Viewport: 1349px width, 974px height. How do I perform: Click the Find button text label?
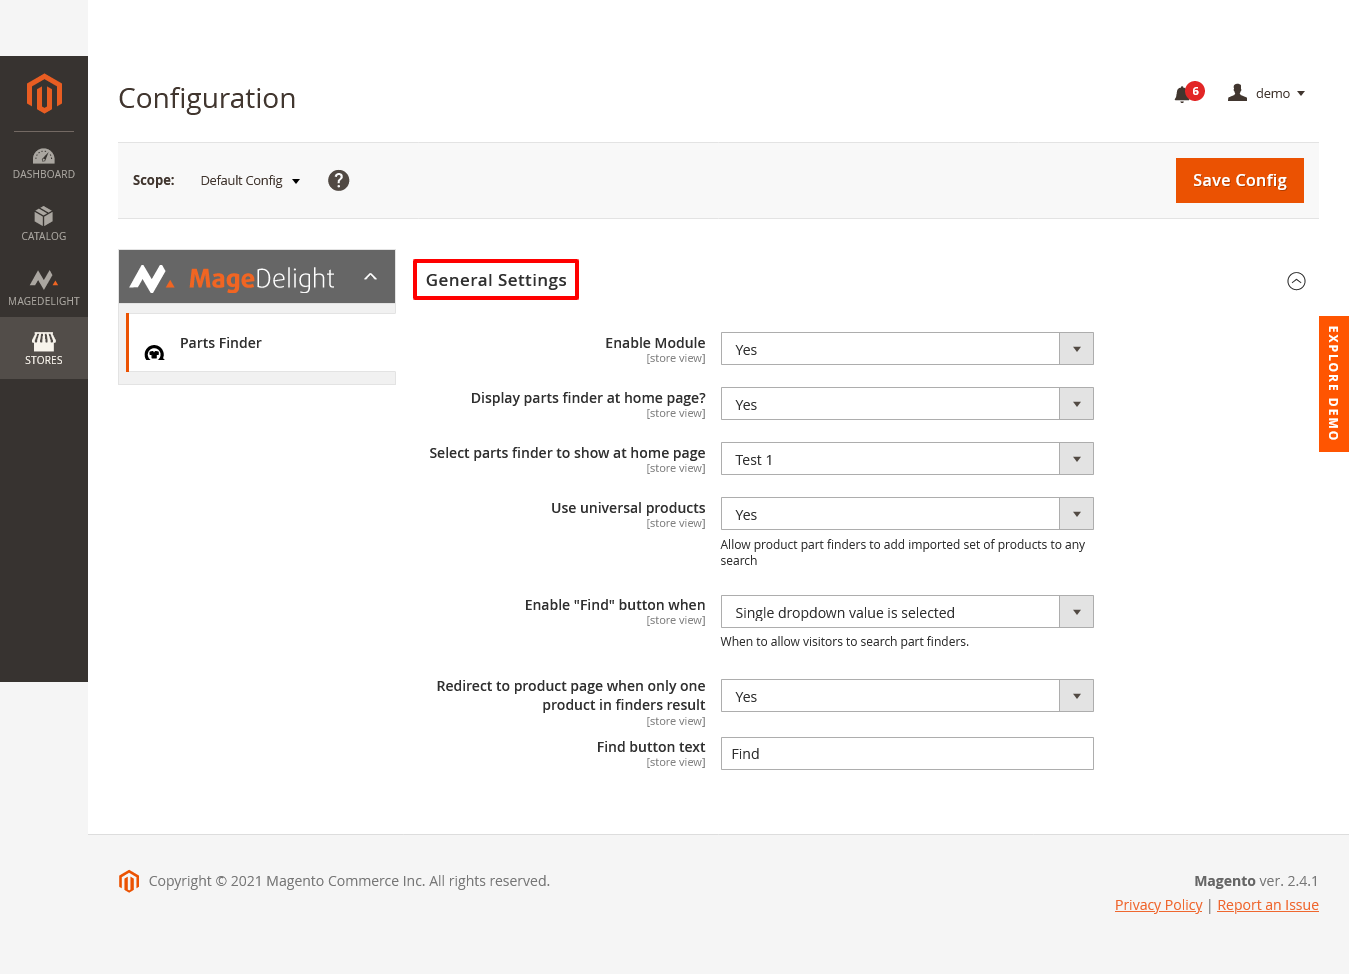(651, 747)
